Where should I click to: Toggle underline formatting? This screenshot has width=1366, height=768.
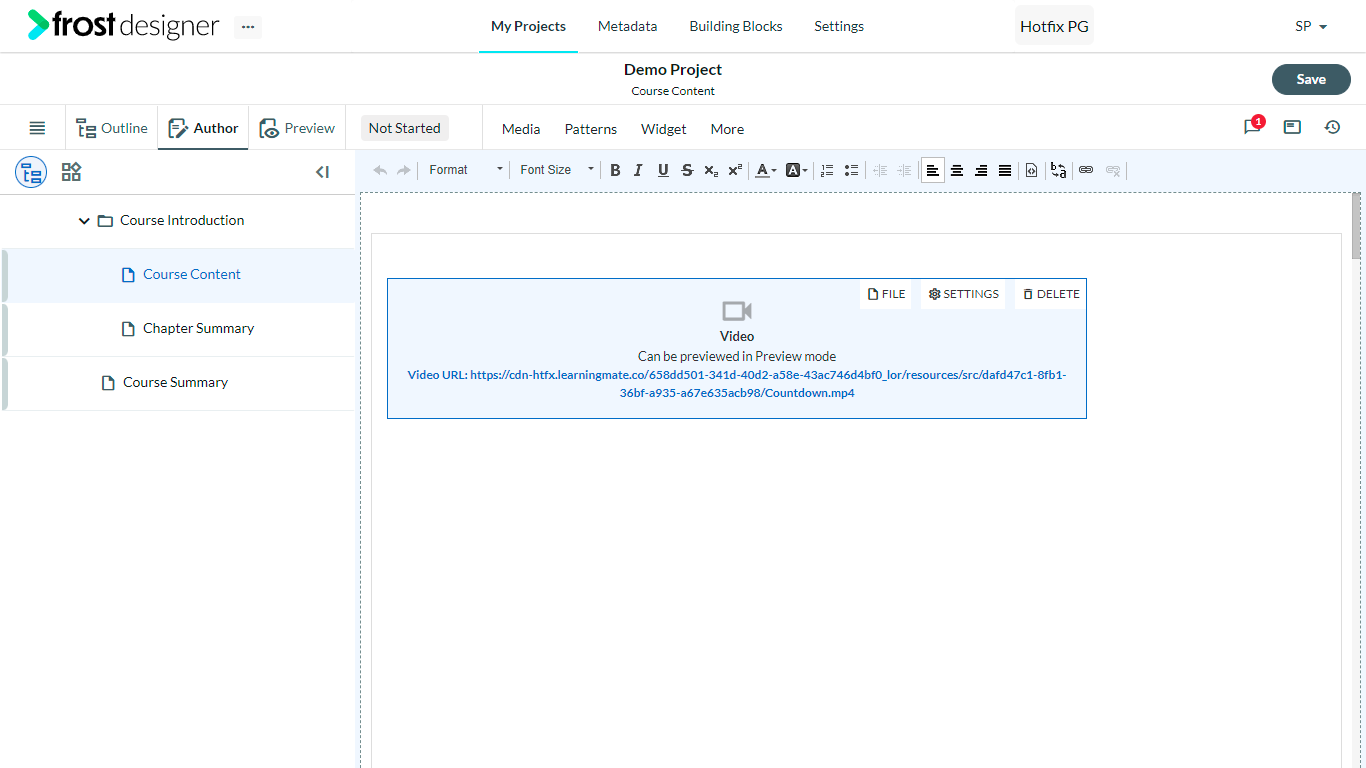tap(663, 170)
